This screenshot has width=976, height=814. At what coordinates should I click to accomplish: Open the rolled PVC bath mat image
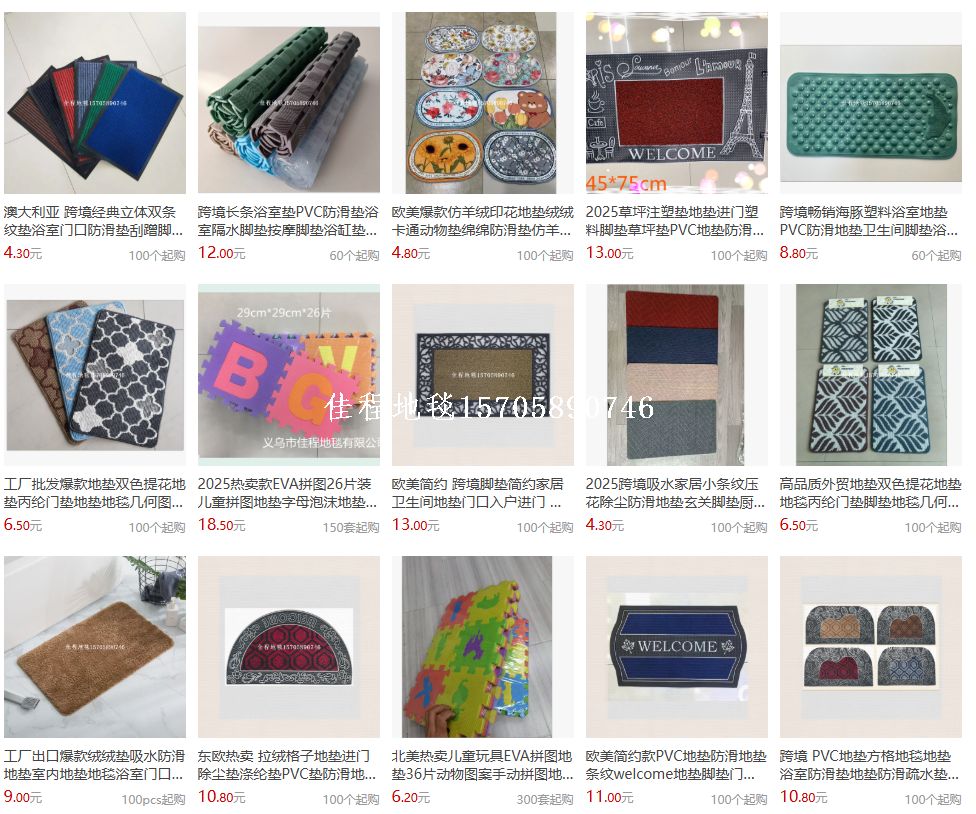[x=289, y=103]
